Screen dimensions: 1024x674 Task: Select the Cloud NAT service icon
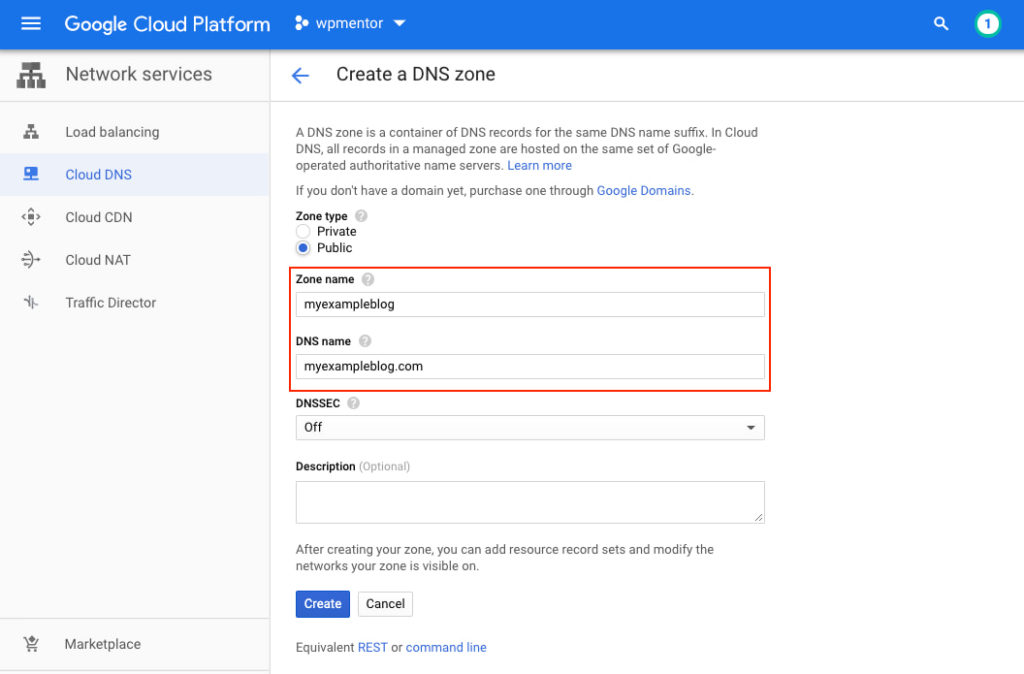(31, 259)
